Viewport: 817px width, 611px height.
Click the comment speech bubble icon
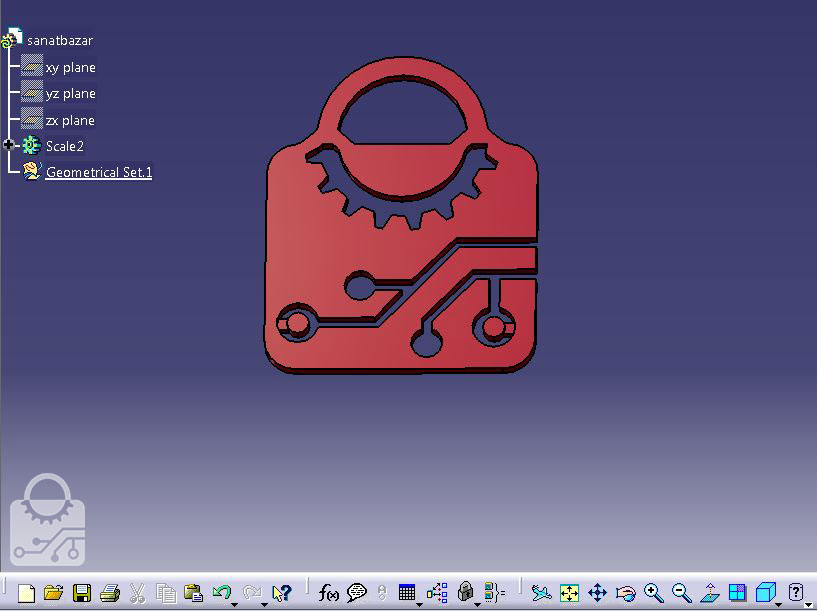357,593
